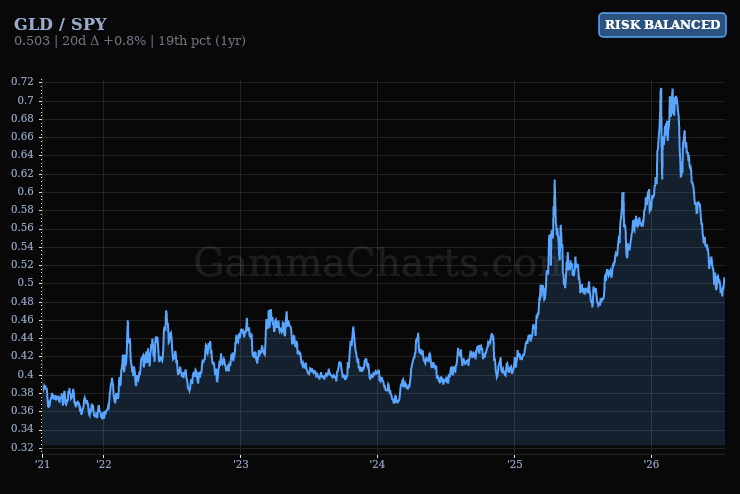740x494 pixels.
Task: Click the 0.38 y-axis label
Action: tap(23, 393)
